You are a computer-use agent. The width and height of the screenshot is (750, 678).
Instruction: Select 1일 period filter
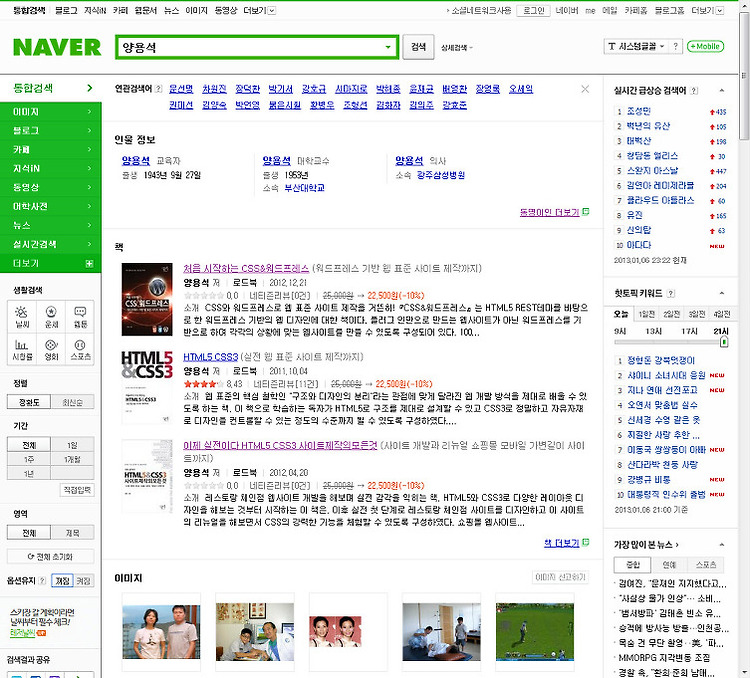72,445
